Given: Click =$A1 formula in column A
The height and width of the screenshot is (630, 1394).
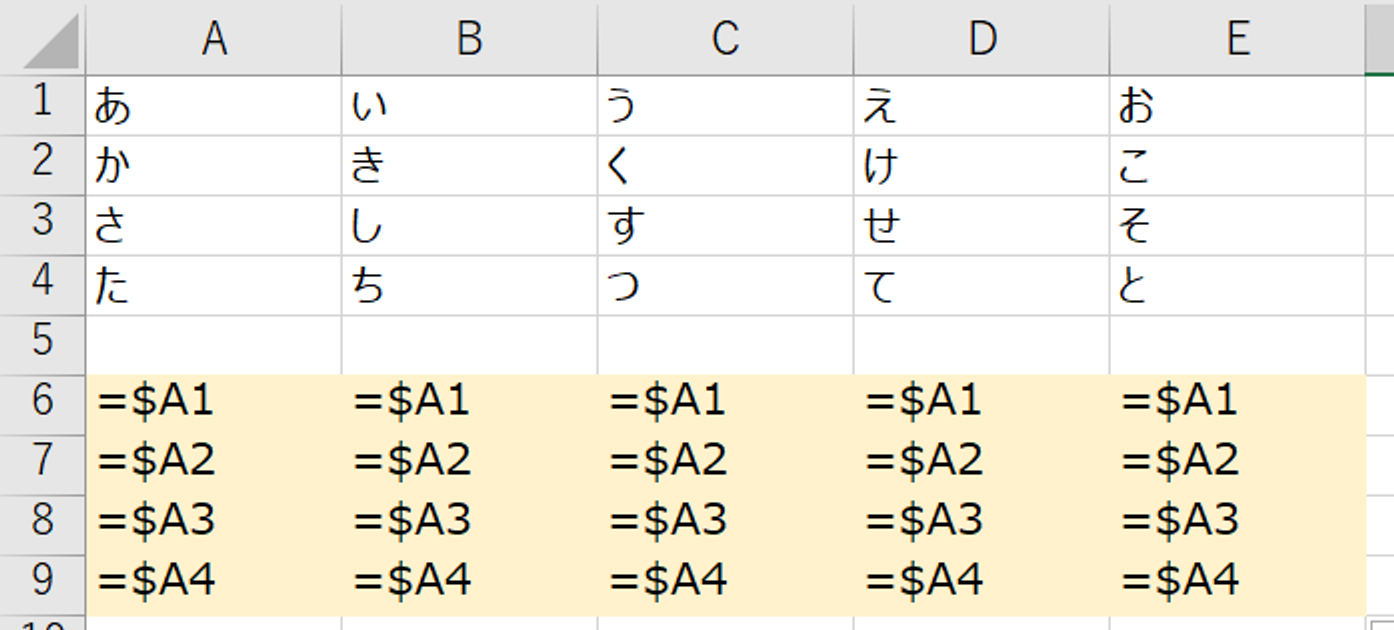Looking at the screenshot, I should click(214, 406).
